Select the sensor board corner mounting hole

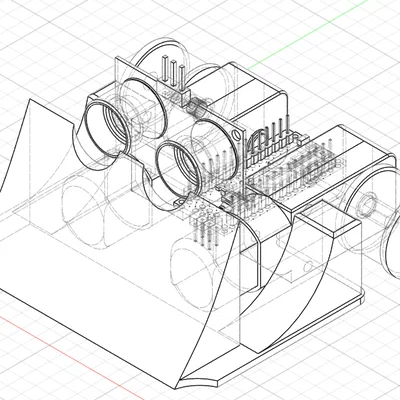tap(236, 135)
